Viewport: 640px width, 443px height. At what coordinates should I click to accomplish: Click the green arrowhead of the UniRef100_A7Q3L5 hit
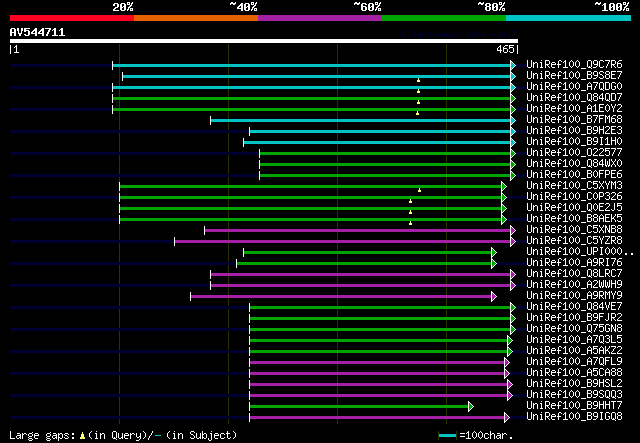pyautogui.click(x=509, y=341)
